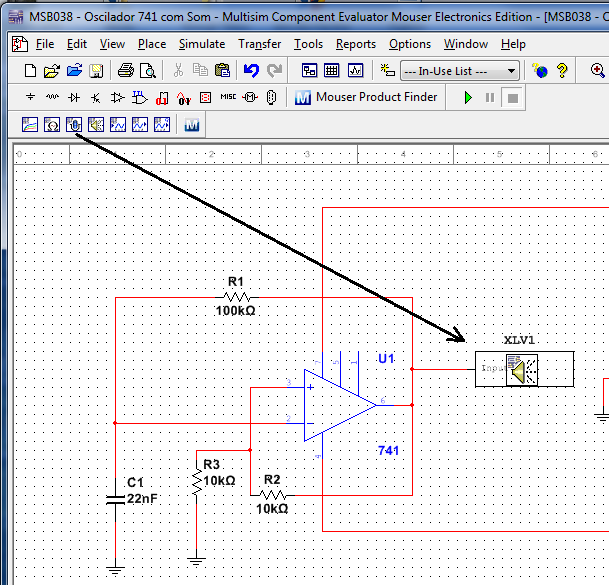Click the Mouser M icon in the instruments toolbar
Viewport: 609px width, 585px height.
click(x=192, y=125)
